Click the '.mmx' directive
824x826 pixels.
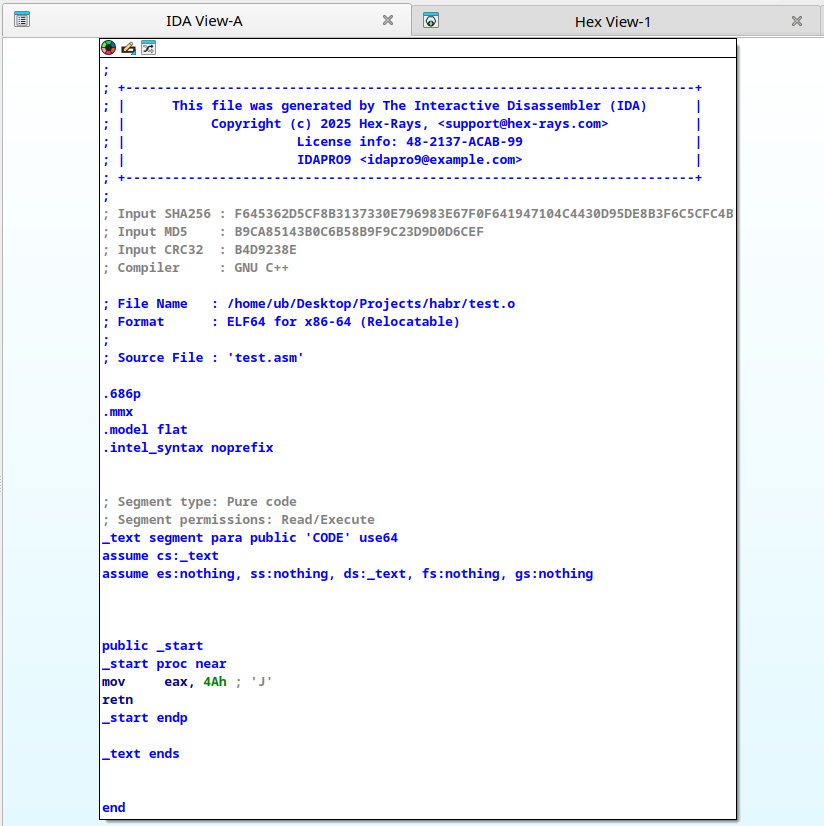click(x=117, y=412)
